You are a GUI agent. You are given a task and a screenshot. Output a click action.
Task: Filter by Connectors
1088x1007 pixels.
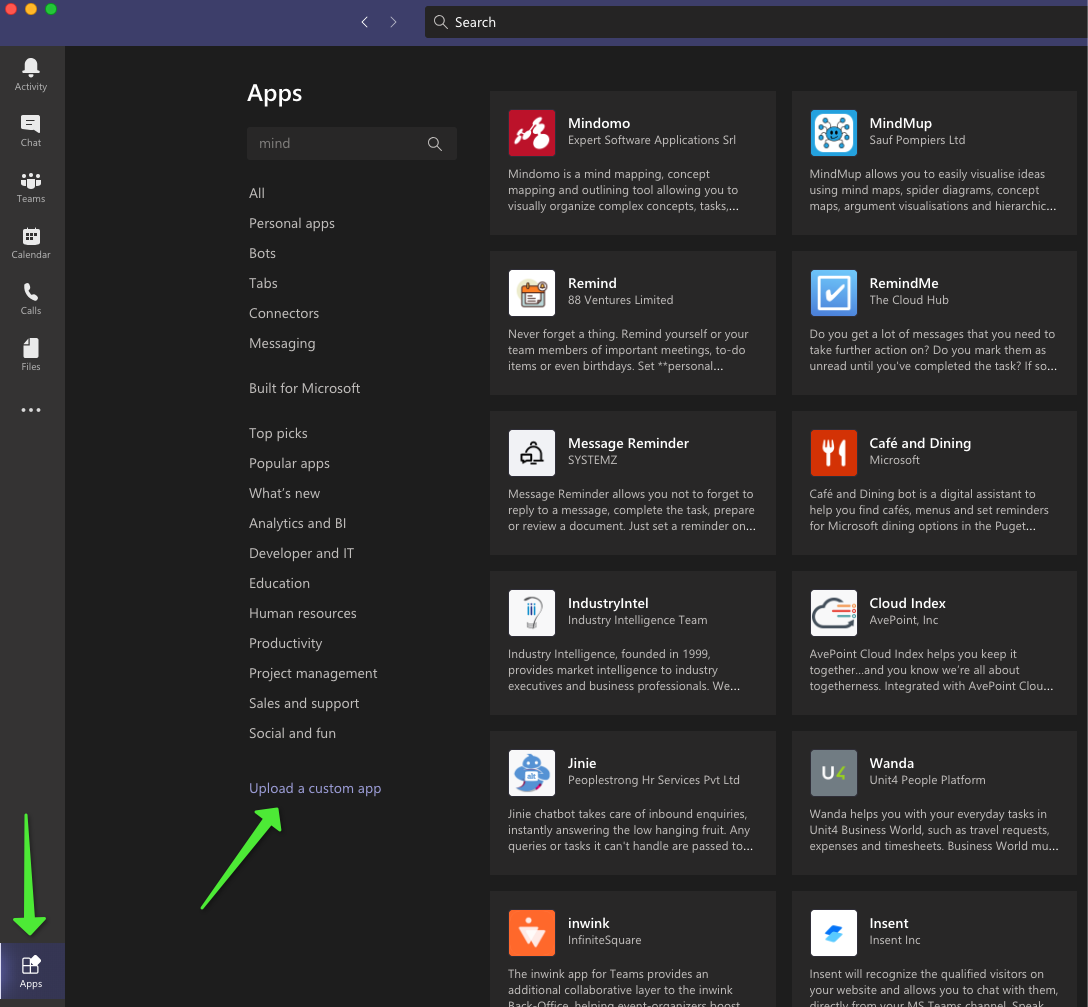pos(284,313)
